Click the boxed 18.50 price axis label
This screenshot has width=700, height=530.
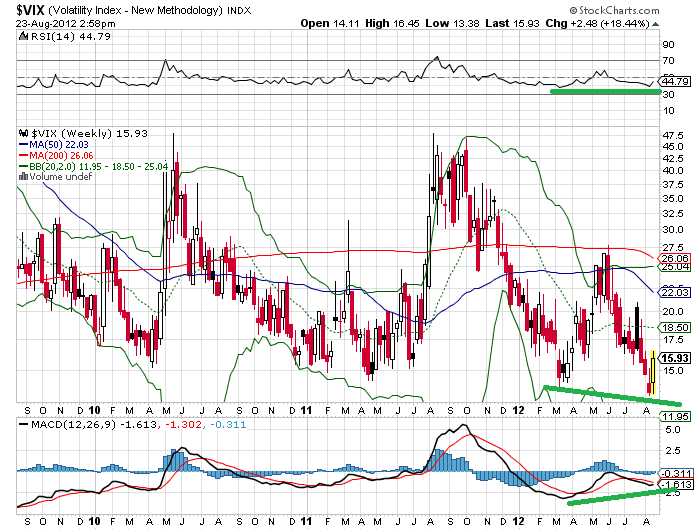click(675, 327)
